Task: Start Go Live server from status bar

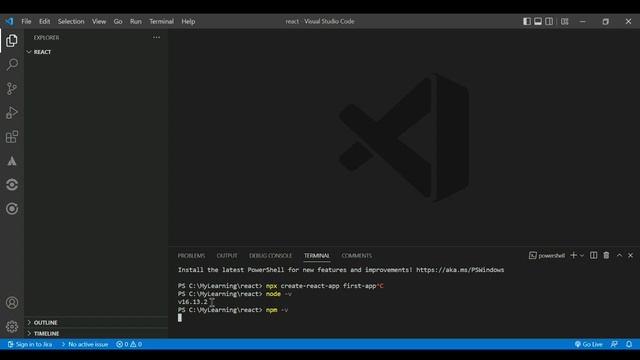Action: pos(589,344)
